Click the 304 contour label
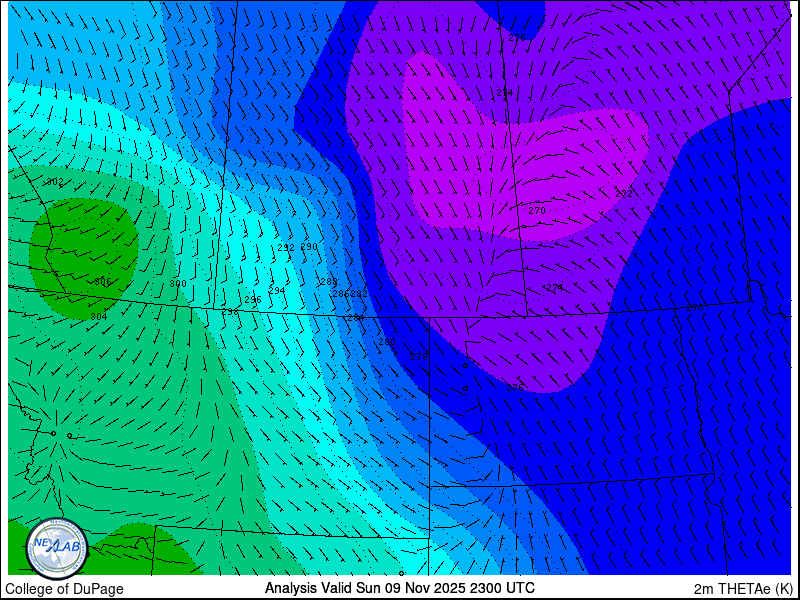The width and height of the screenshot is (800, 600). (98, 317)
